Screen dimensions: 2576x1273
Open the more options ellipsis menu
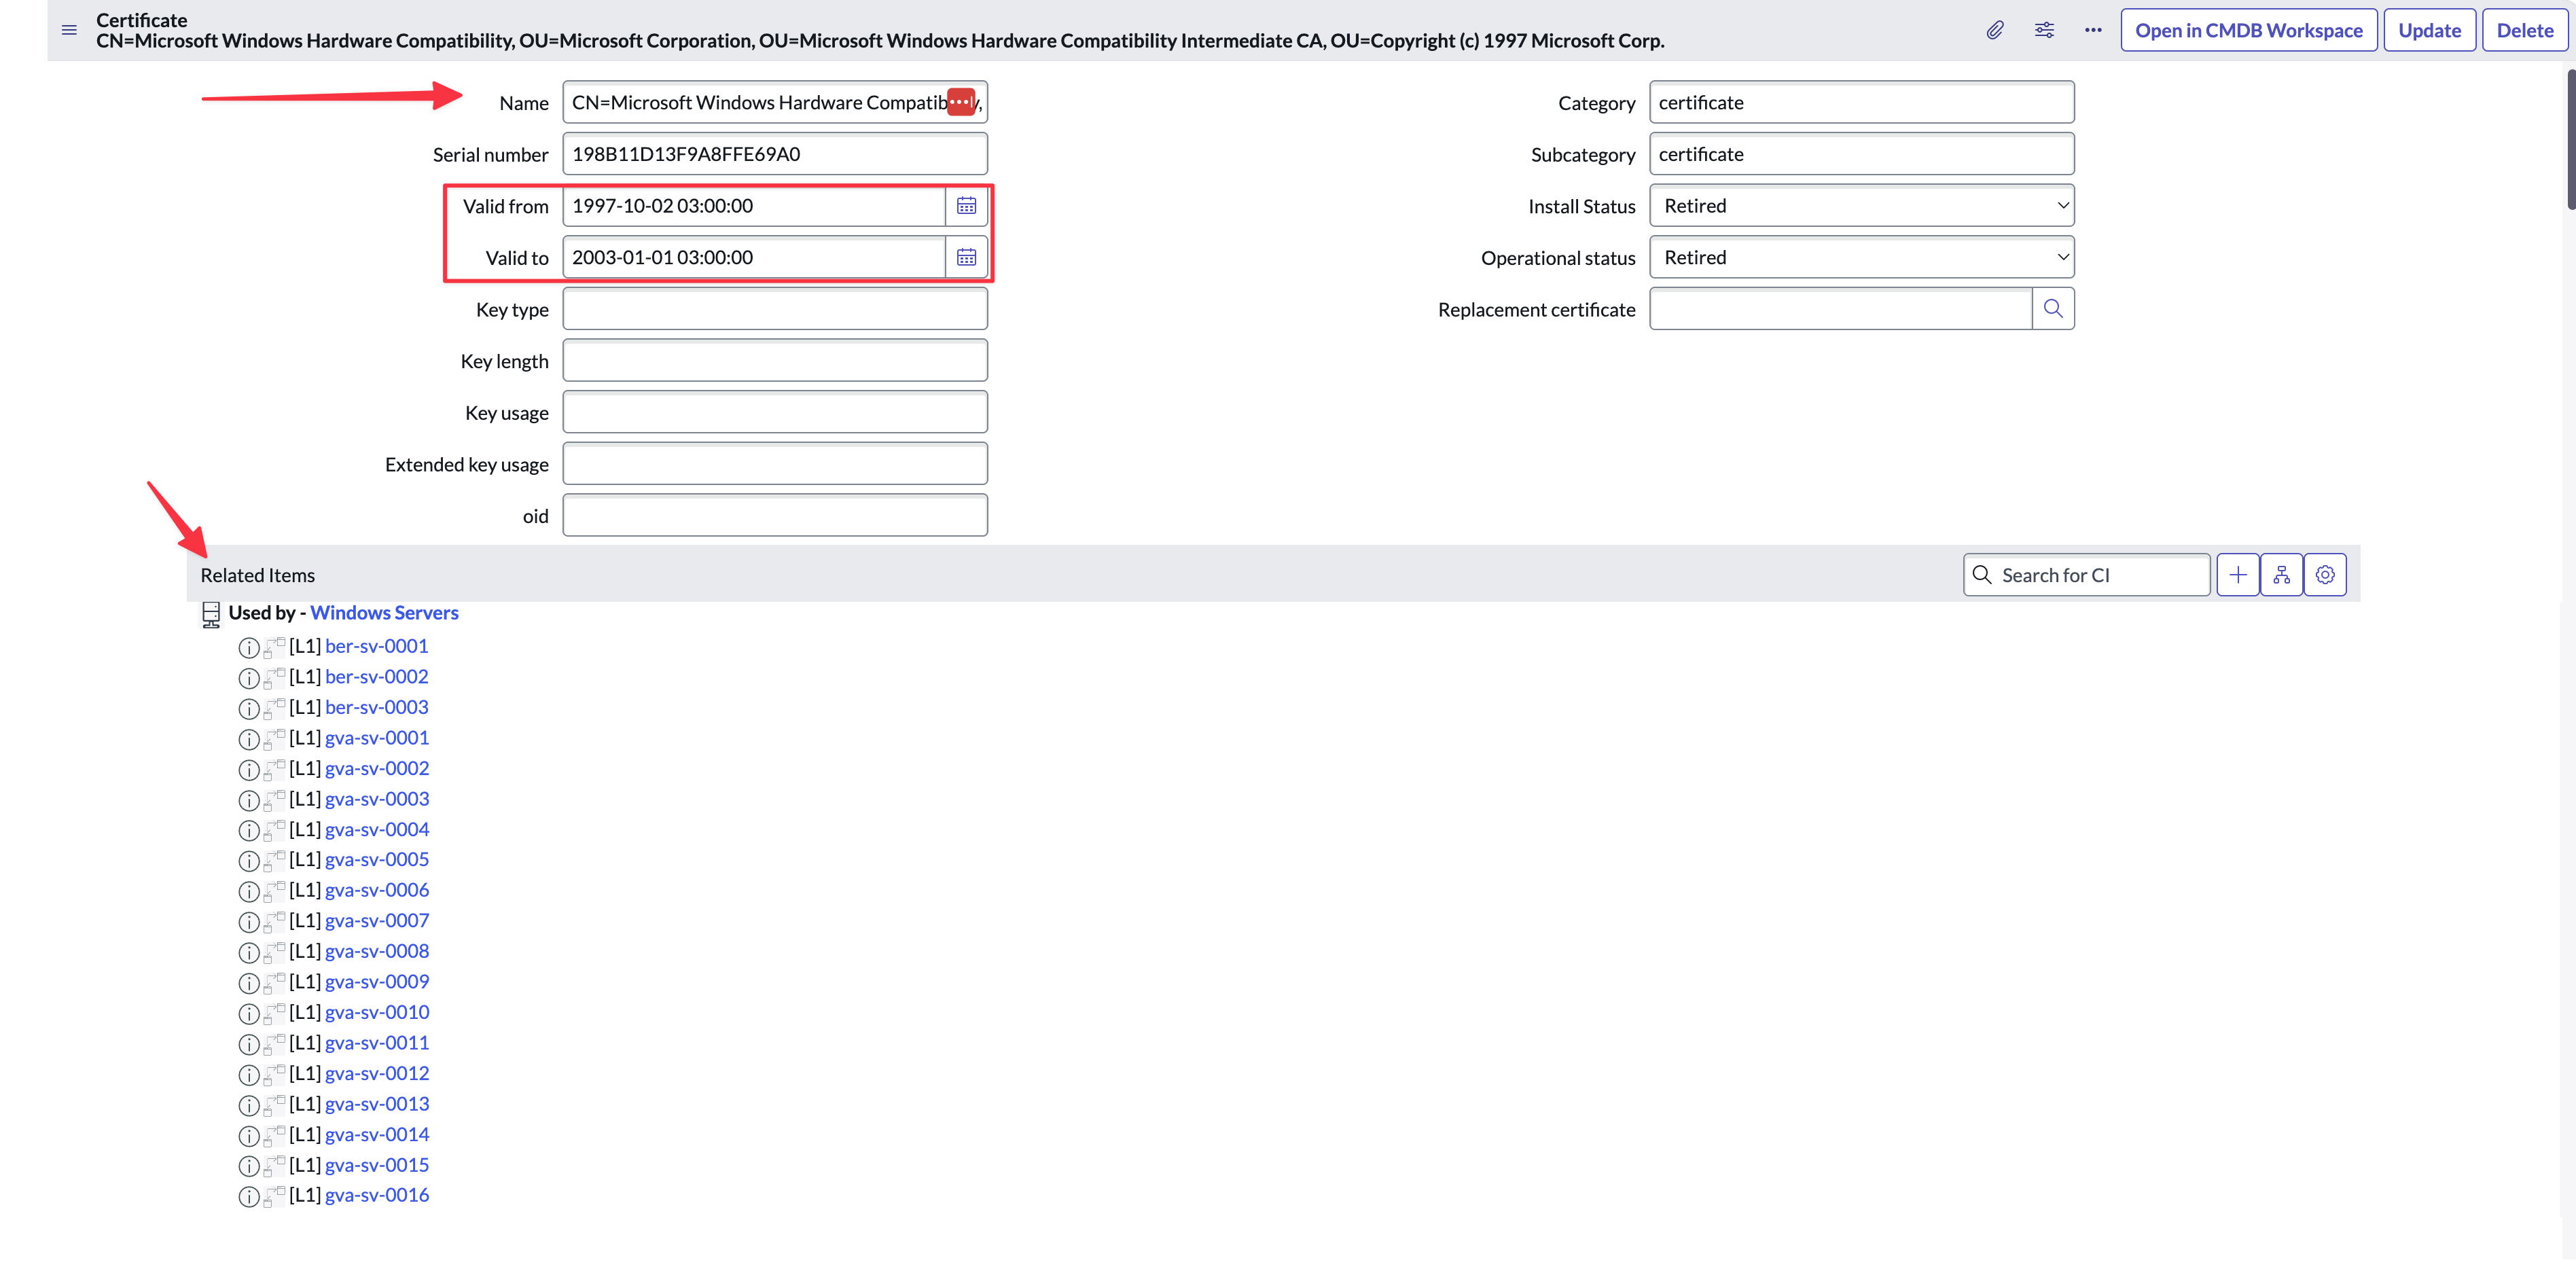point(2092,30)
